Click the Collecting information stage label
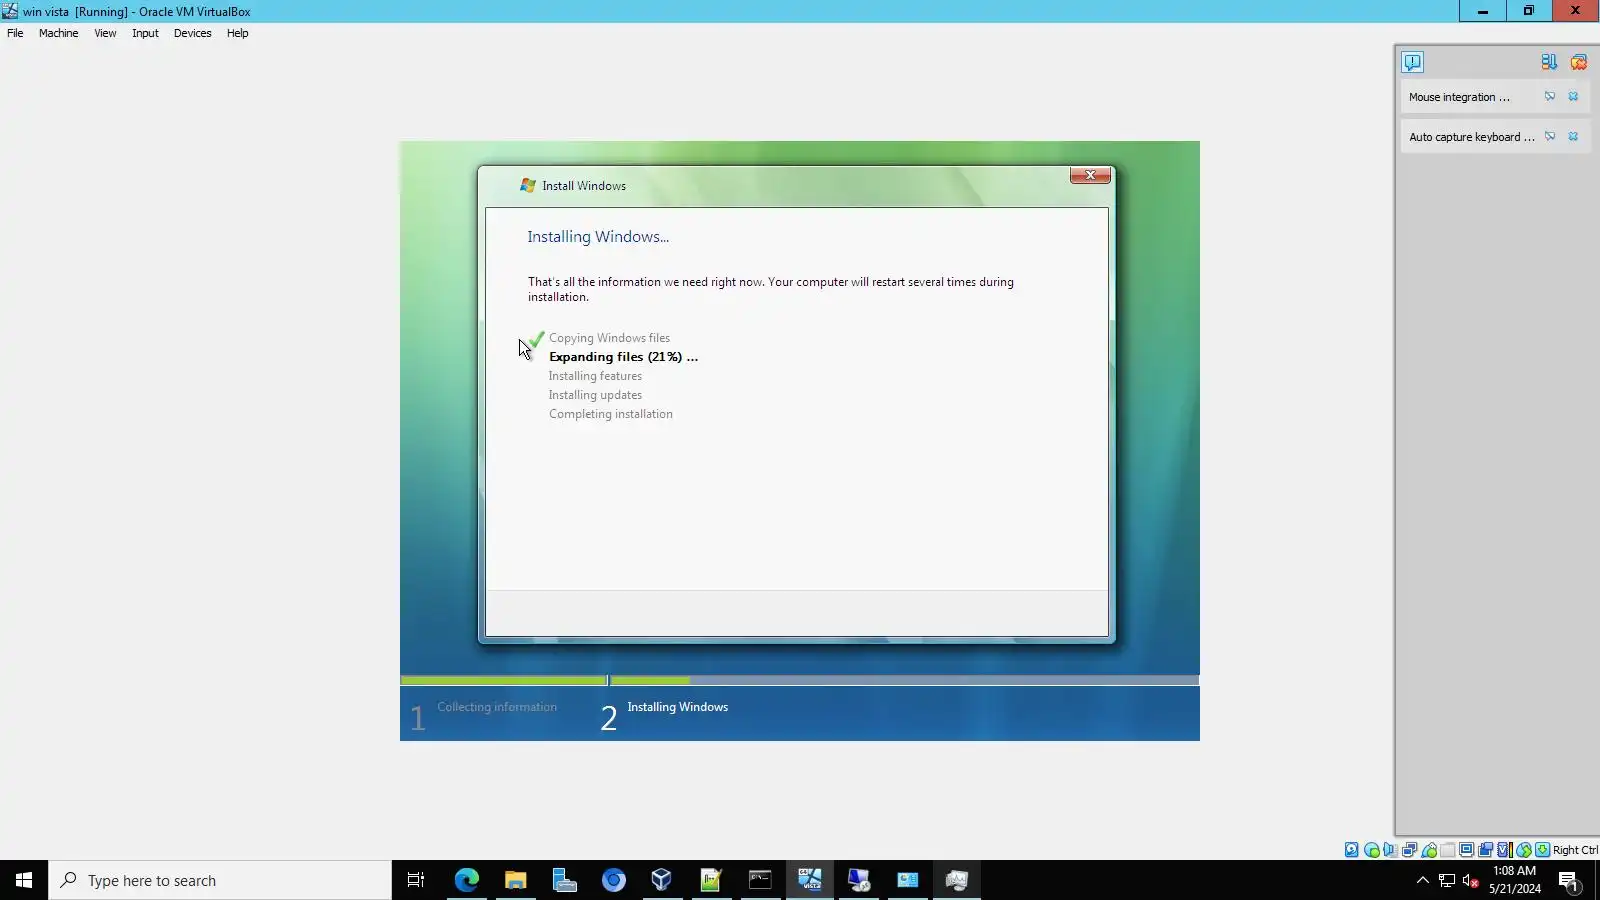The height and width of the screenshot is (900, 1600). pyautogui.click(x=497, y=707)
